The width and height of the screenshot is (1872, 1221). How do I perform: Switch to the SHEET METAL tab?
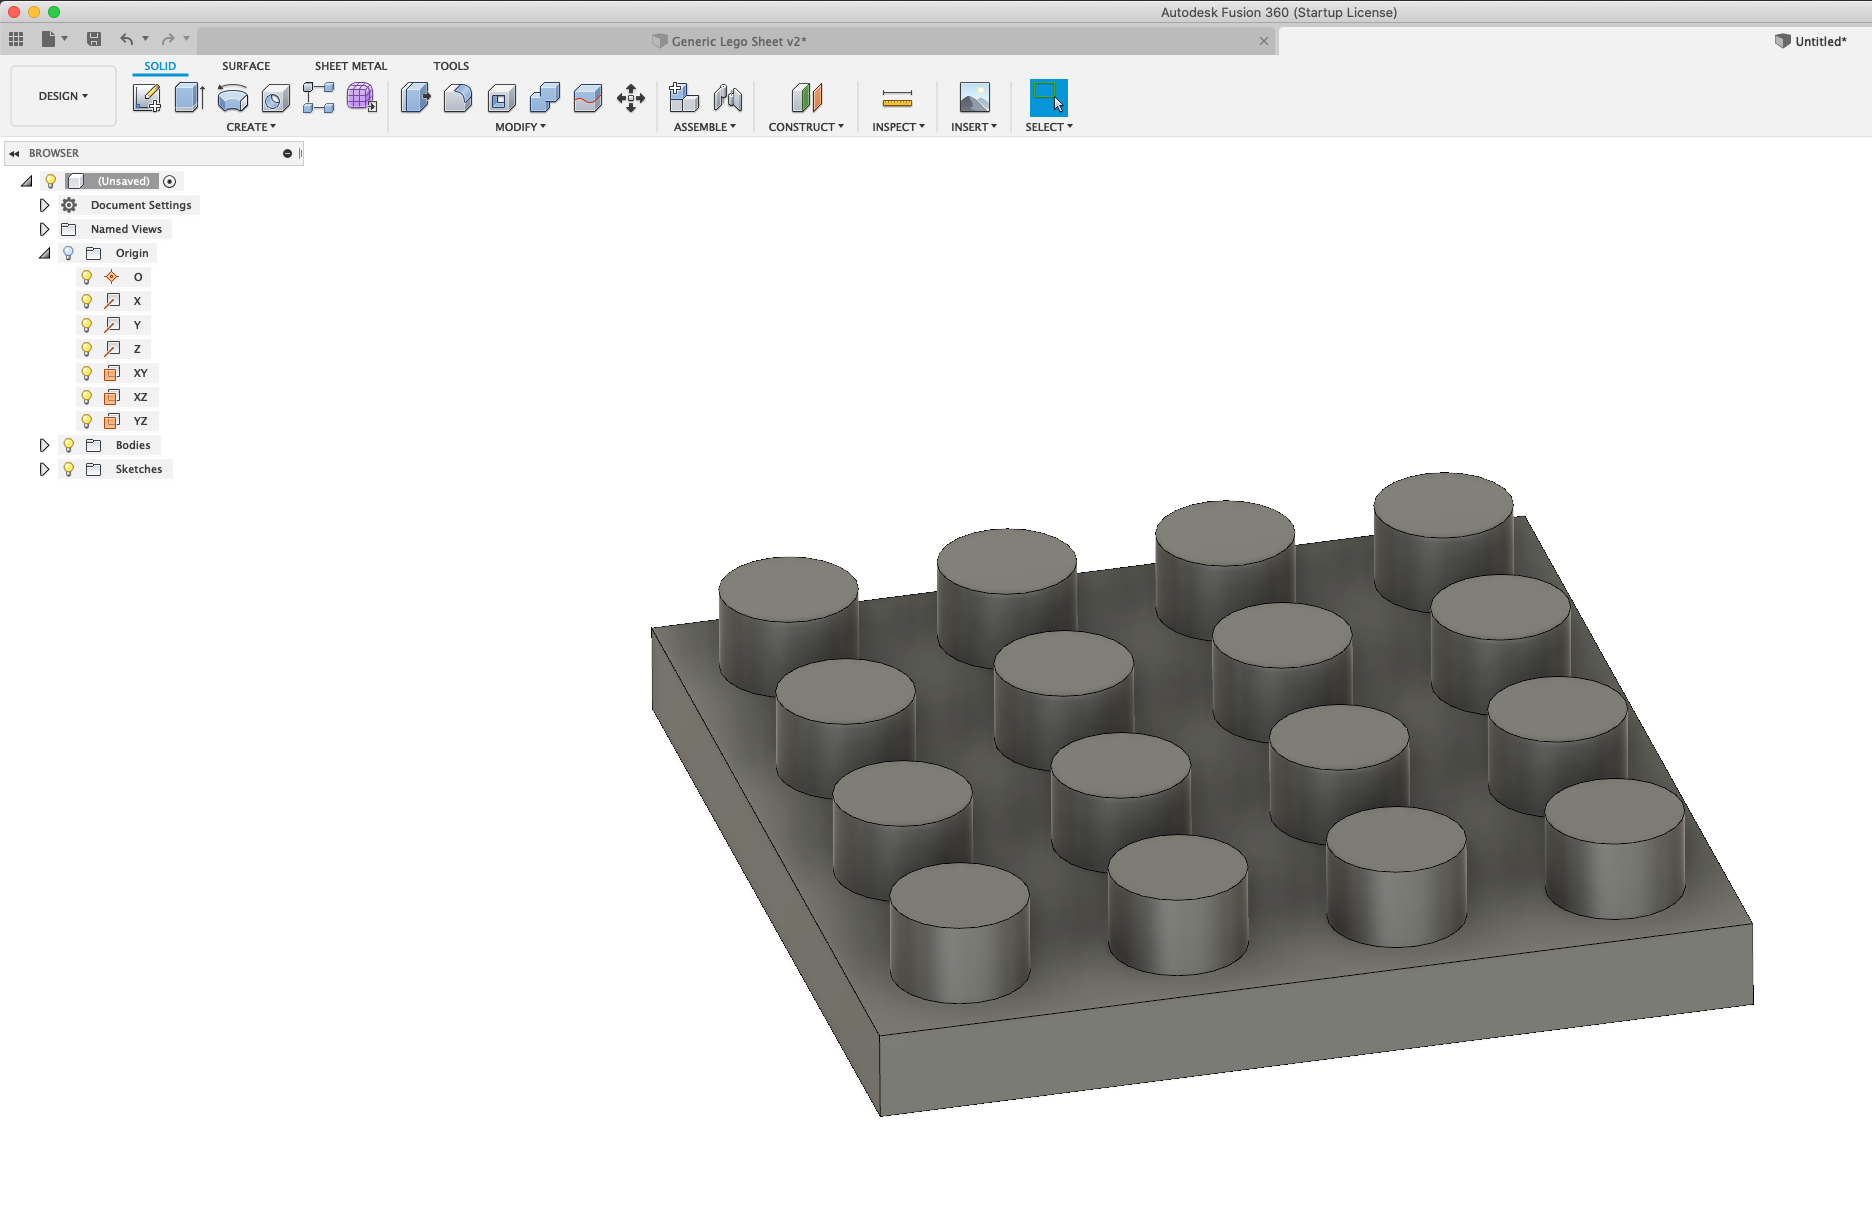click(x=351, y=66)
